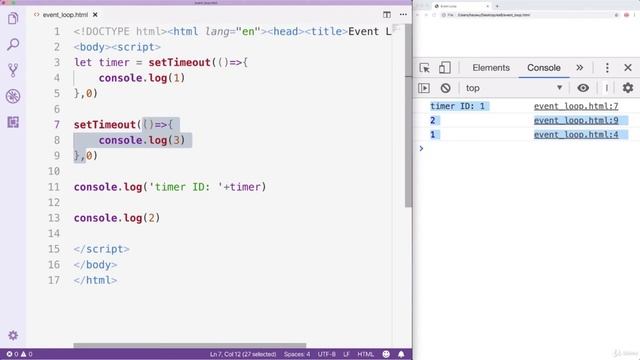Toggle the device toolbar icon
The image size is (640, 360).
click(x=444, y=68)
